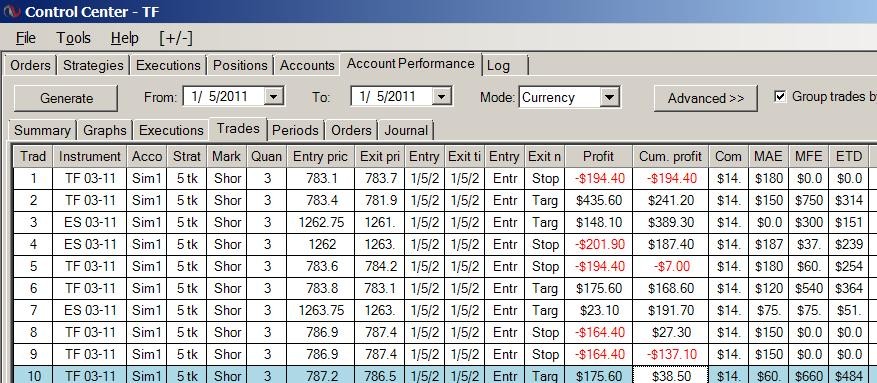
Task: Select profit -$201.90 in trade 4
Action: point(598,244)
